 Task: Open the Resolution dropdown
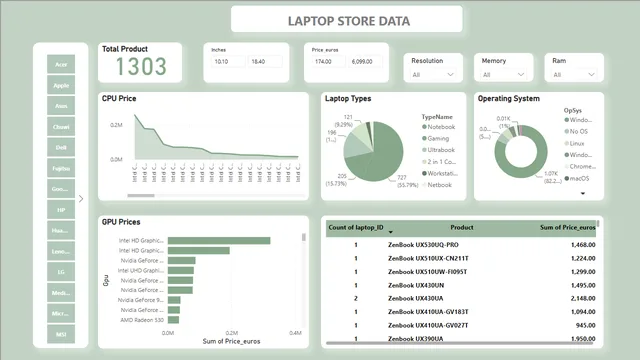point(433,75)
